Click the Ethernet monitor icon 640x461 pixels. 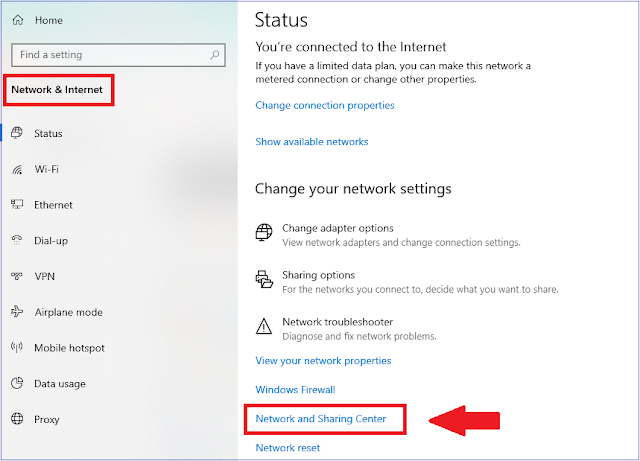[x=17, y=205]
